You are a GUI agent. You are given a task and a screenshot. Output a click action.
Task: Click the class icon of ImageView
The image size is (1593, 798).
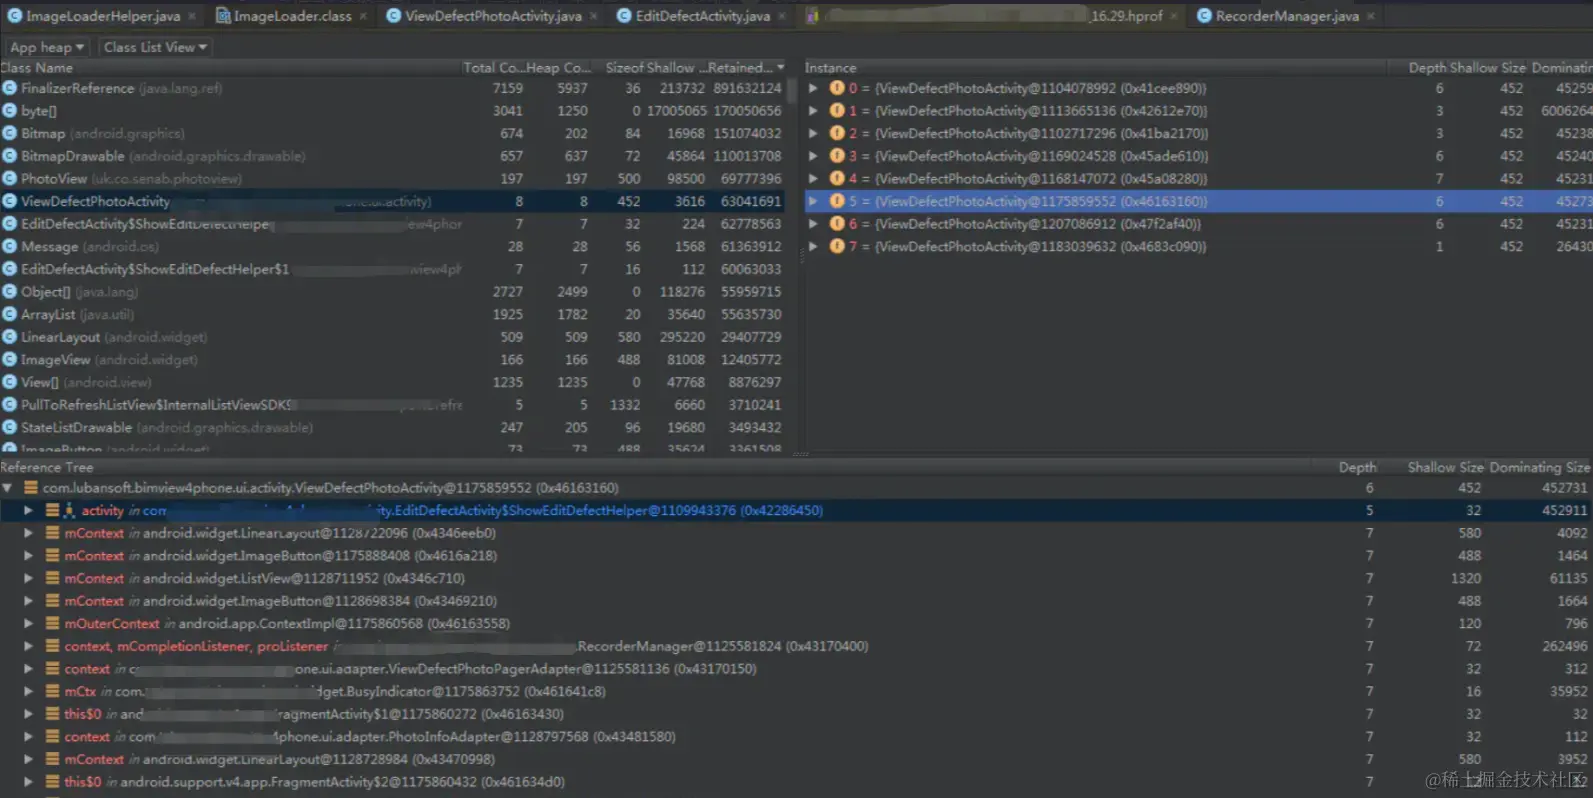pos(10,359)
